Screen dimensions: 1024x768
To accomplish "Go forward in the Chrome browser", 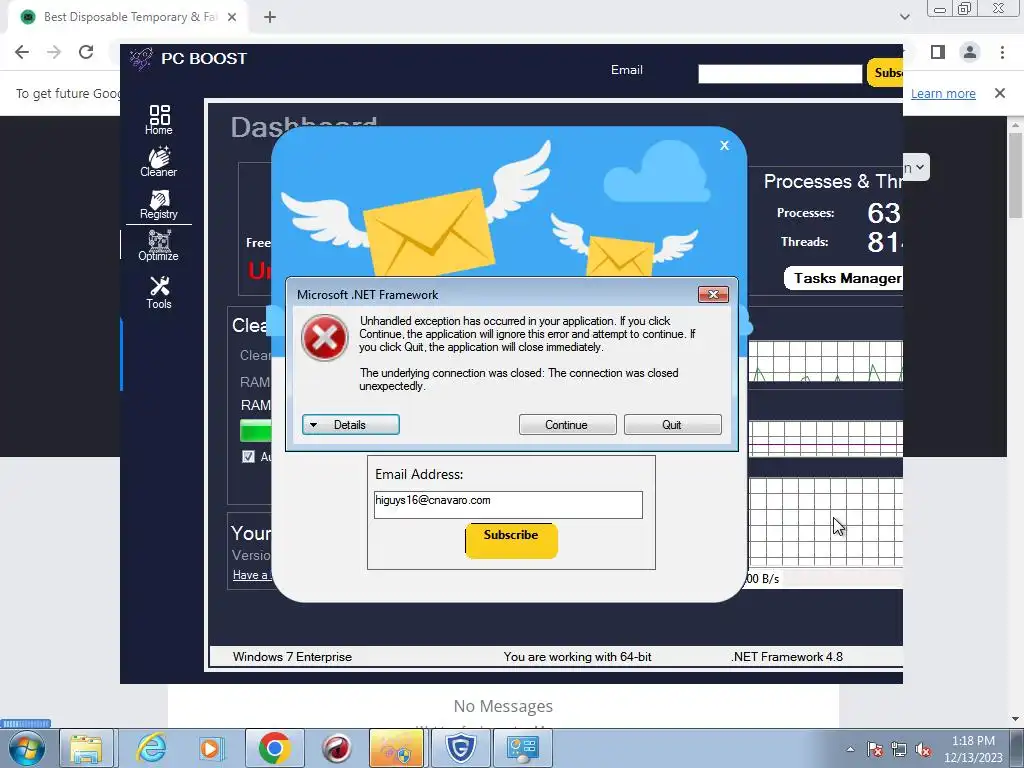I will pyautogui.click(x=54, y=52).
